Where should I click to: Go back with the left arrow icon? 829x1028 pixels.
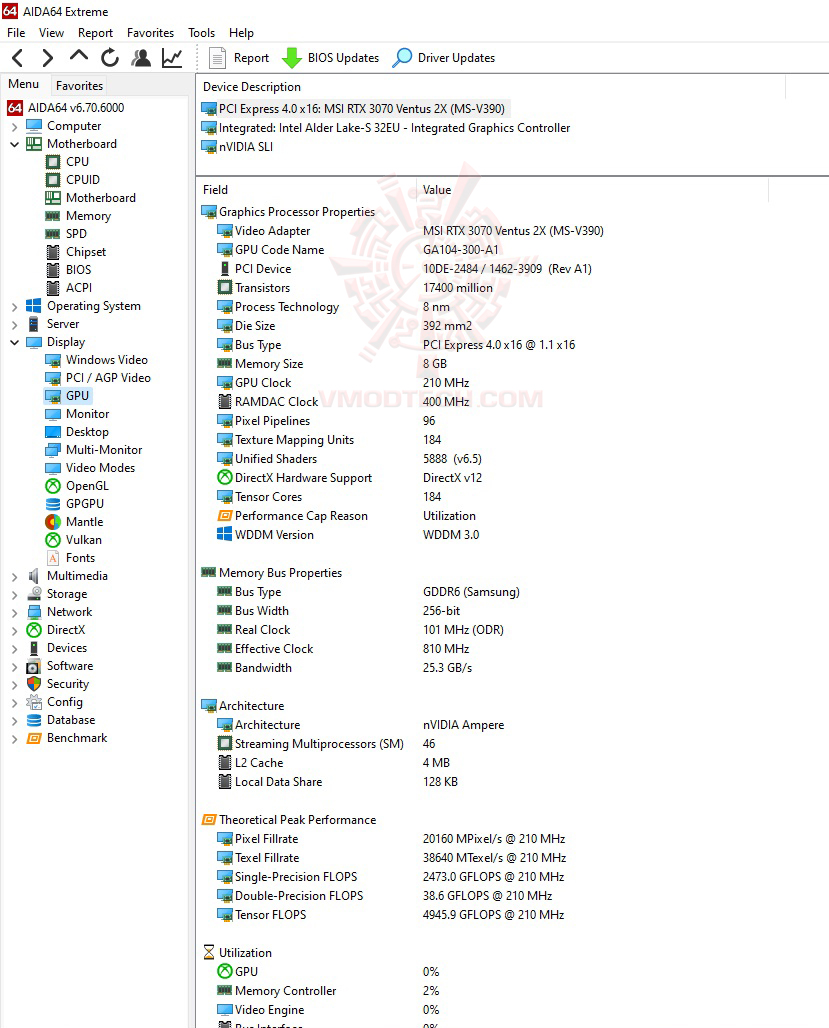click(18, 58)
